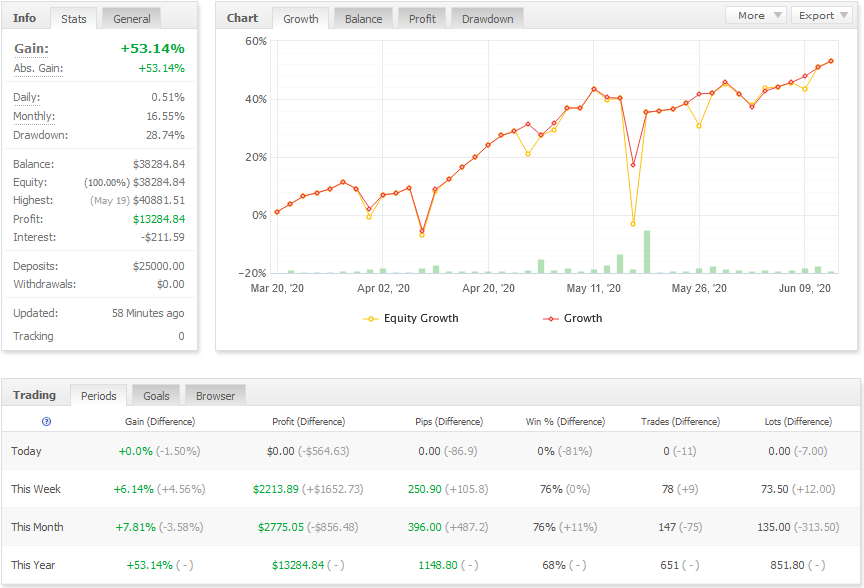Click the Deposits value $25000.00
The height and width of the screenshot is (588, 864).
pyautogui.click(x=159, y=266)
